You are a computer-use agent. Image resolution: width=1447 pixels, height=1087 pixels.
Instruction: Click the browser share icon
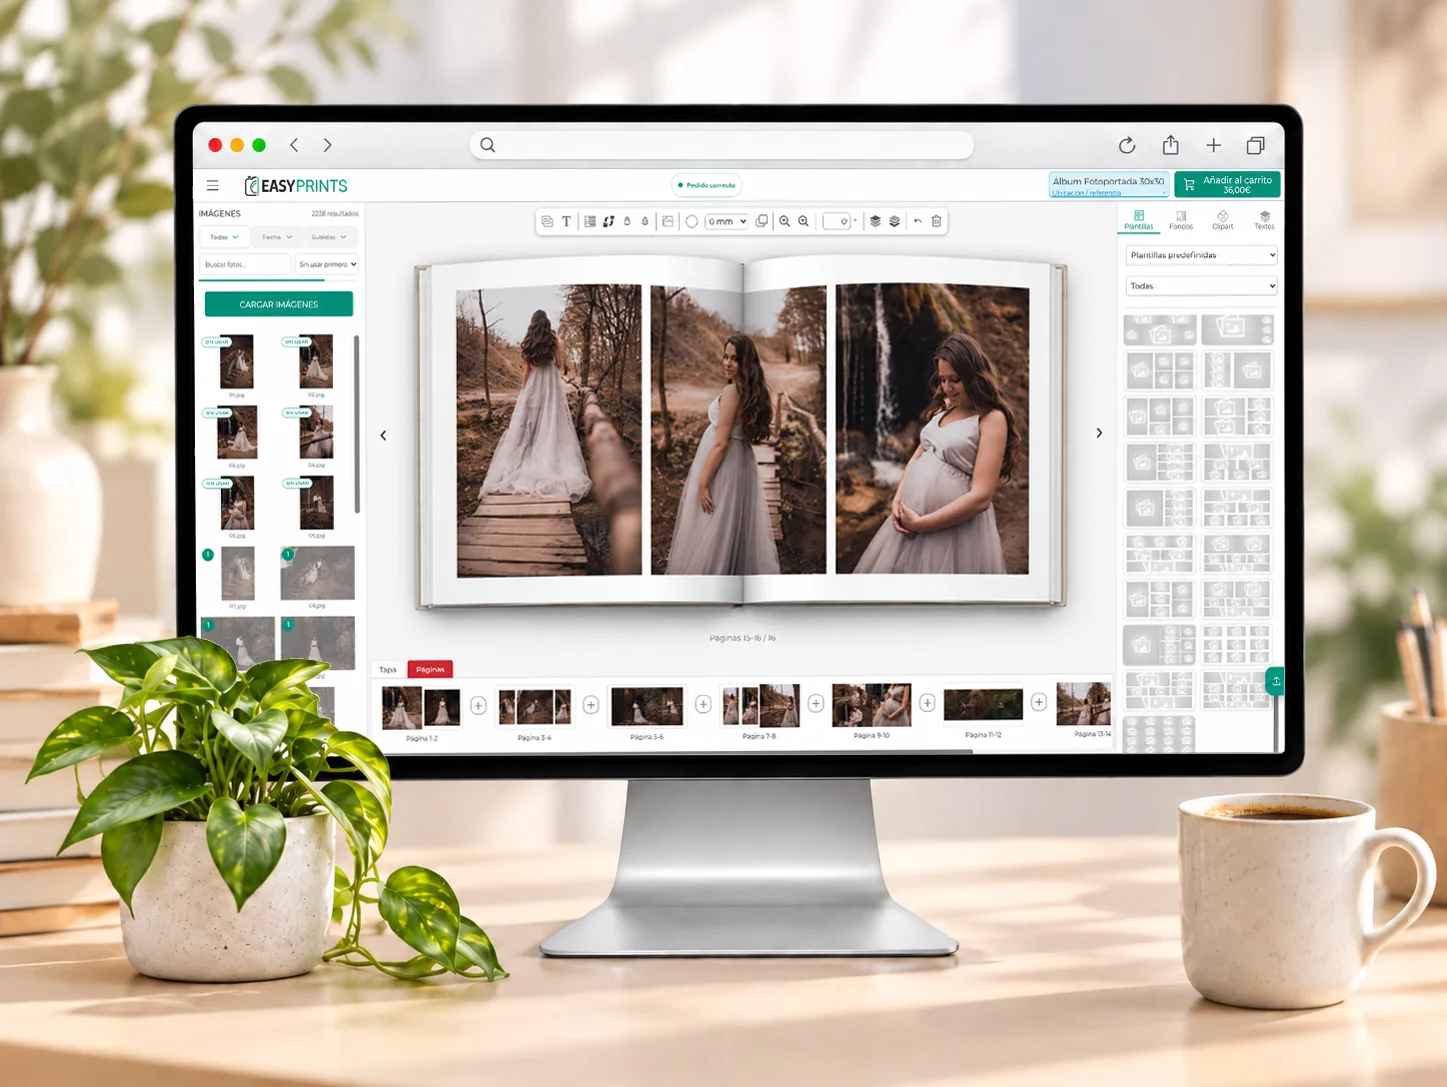tap(1170, 145)
